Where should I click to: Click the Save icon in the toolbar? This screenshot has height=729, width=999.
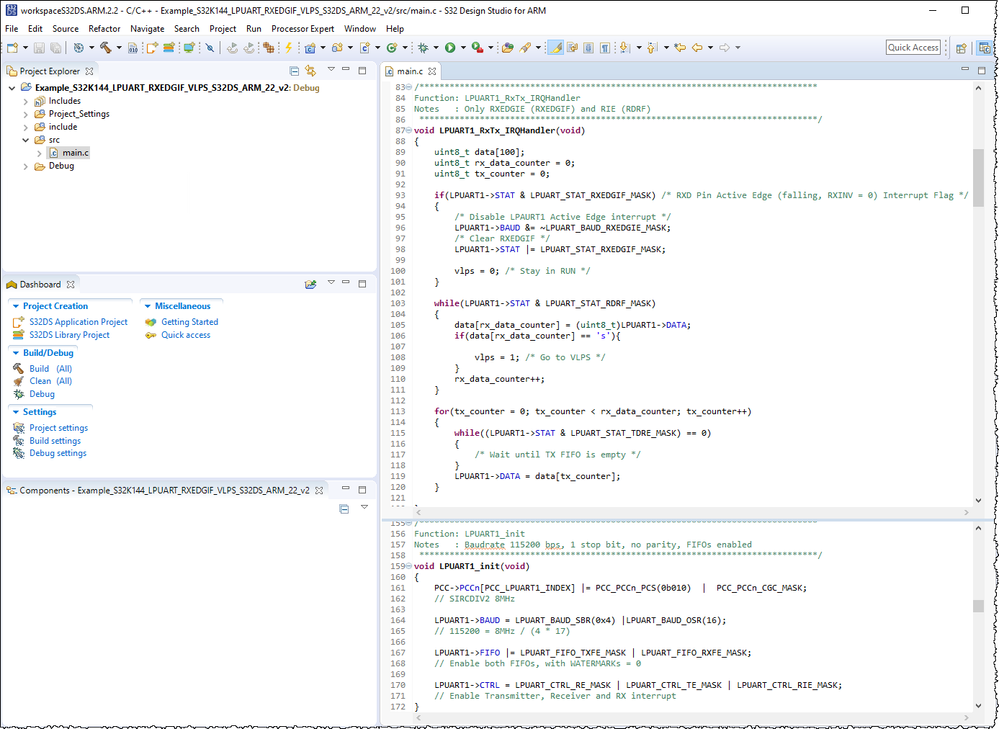[39, 48]
